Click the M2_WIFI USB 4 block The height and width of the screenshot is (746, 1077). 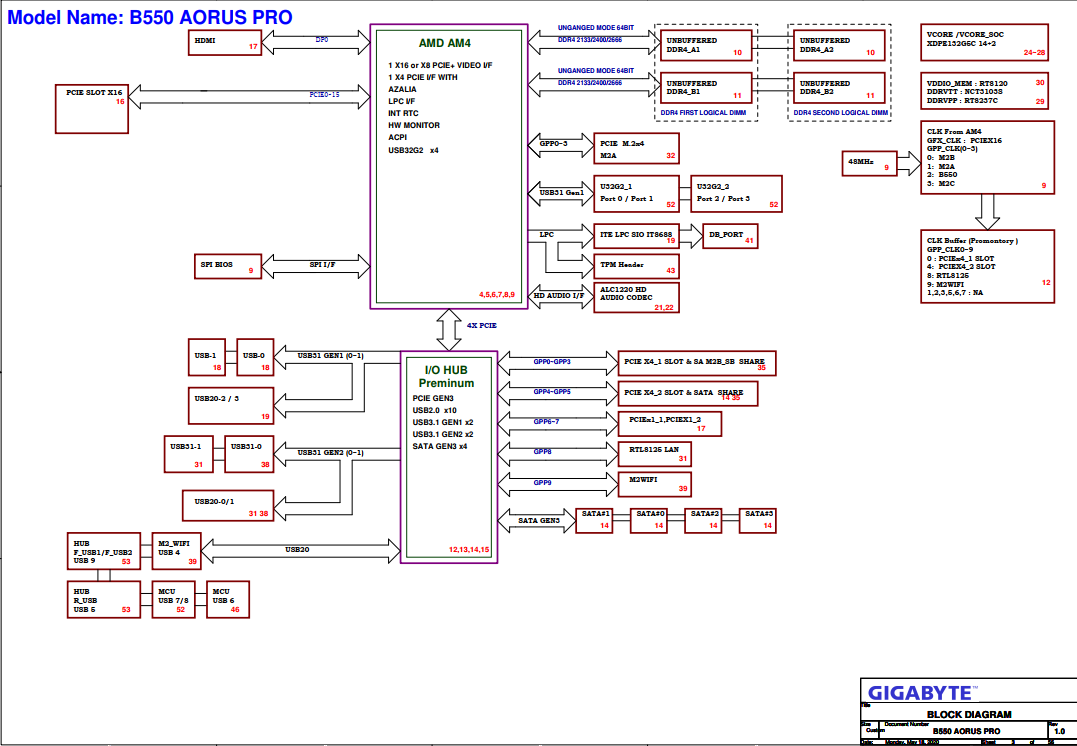[x=177, y=551]
